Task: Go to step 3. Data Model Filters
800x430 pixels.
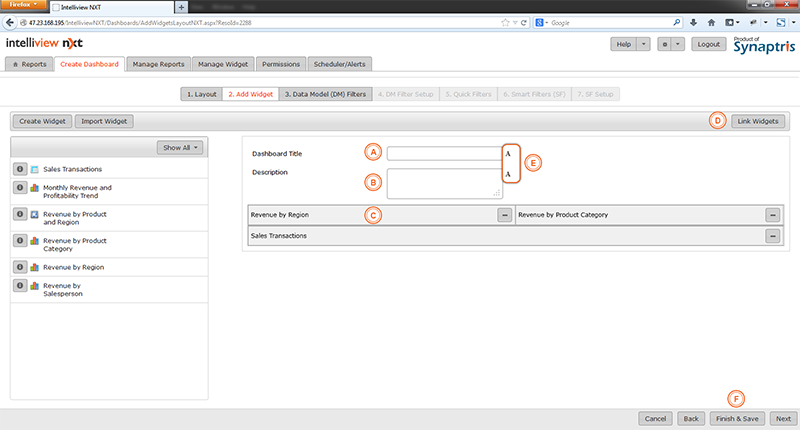Action: pos(326,94)
